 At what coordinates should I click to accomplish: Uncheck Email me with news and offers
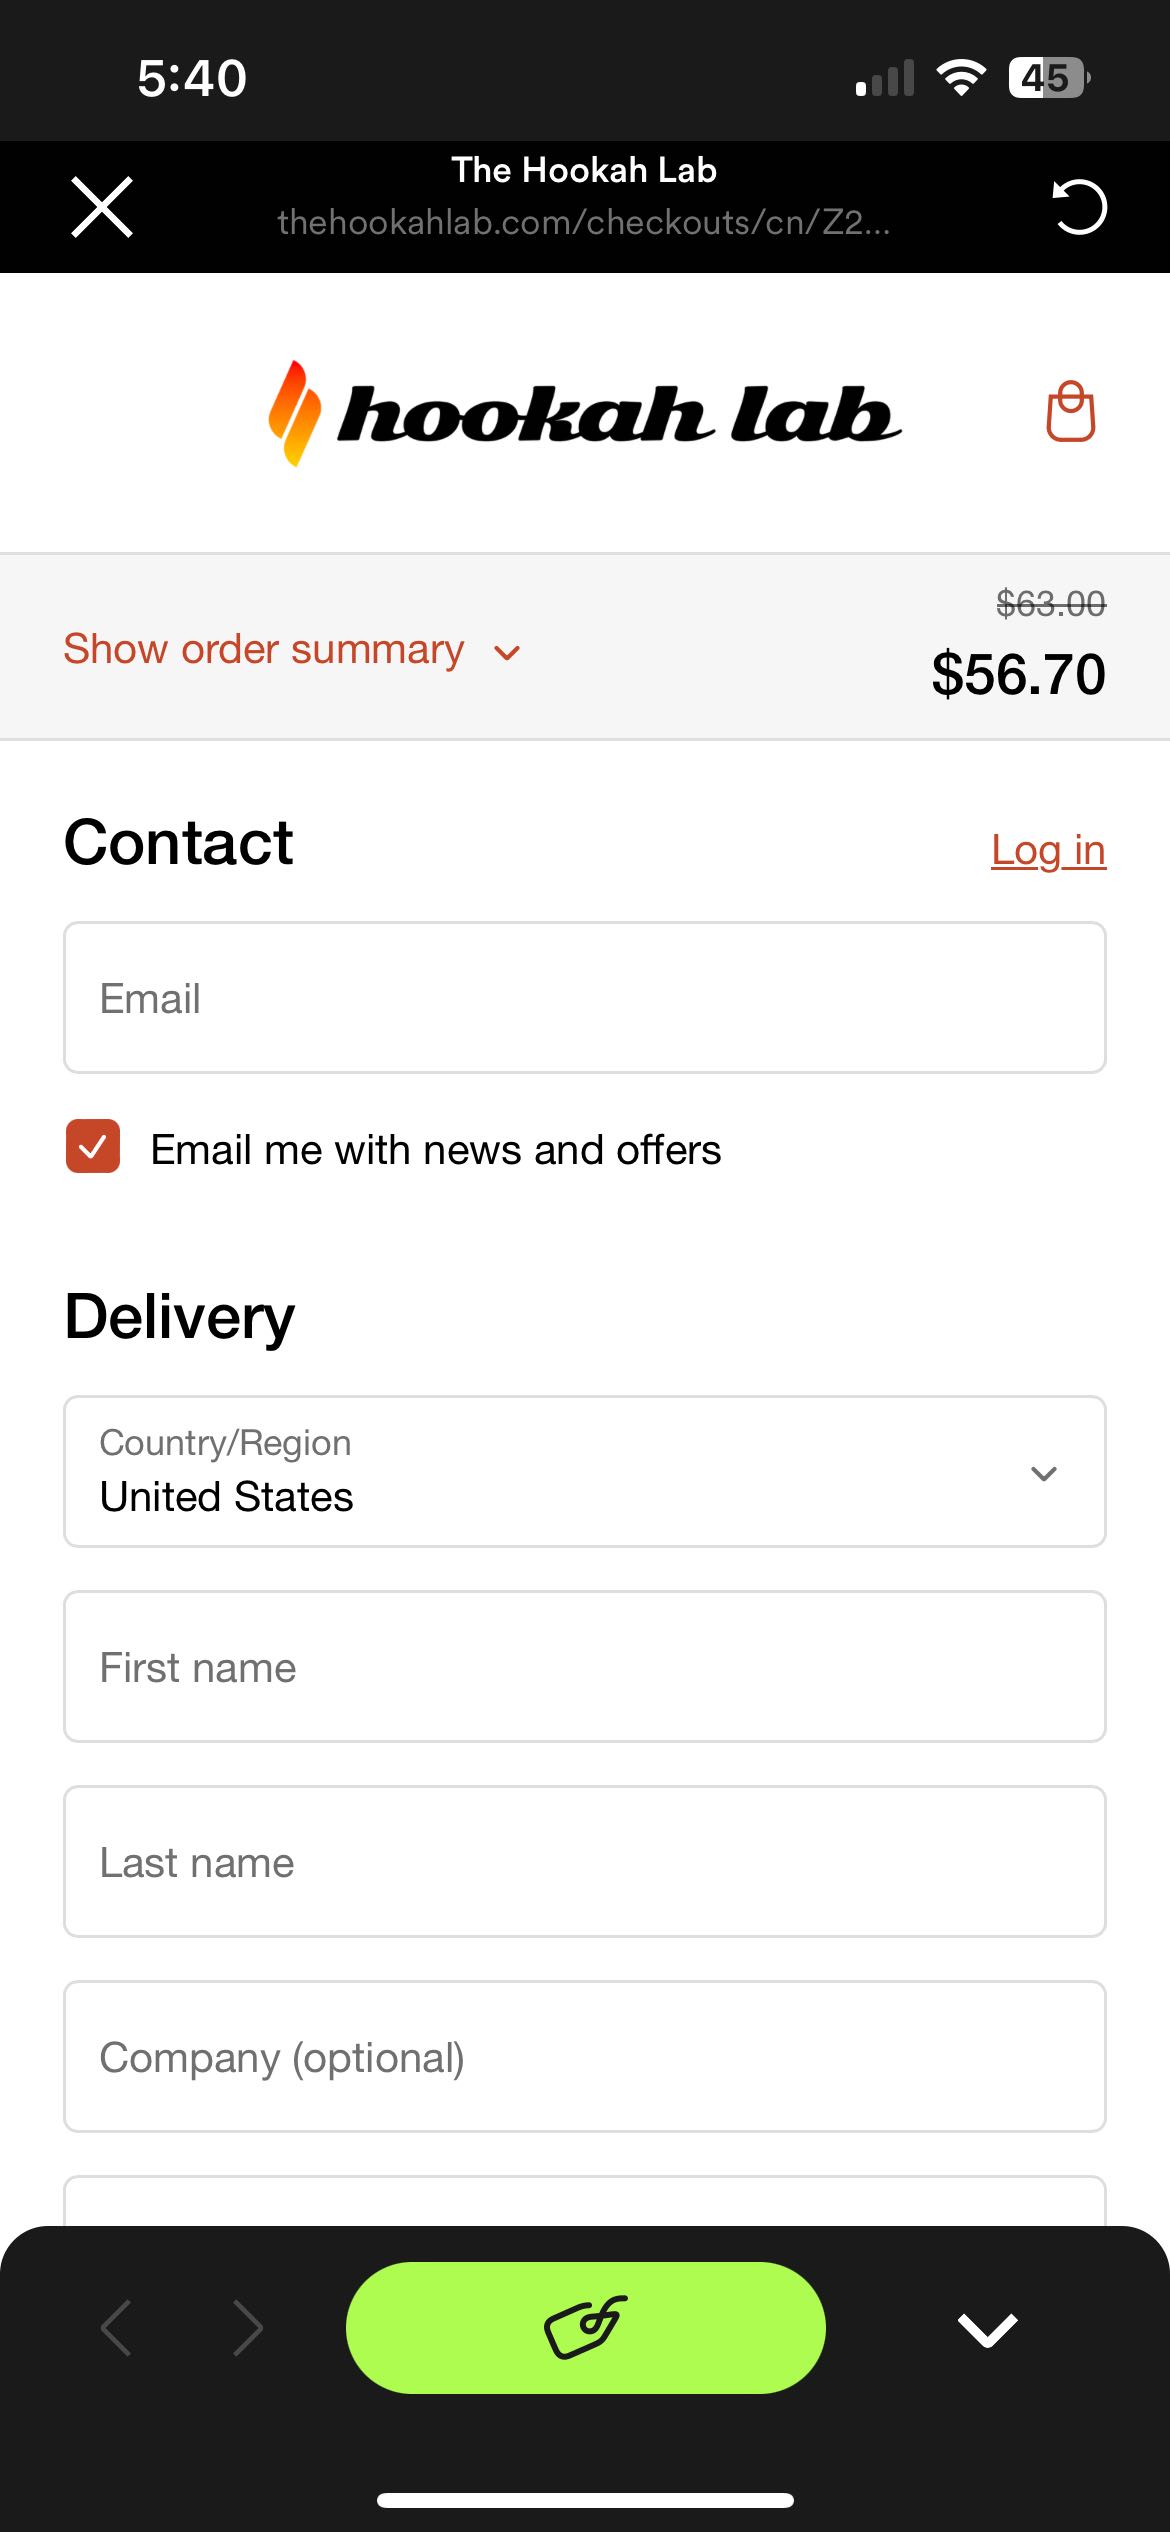coord(93,1146)
